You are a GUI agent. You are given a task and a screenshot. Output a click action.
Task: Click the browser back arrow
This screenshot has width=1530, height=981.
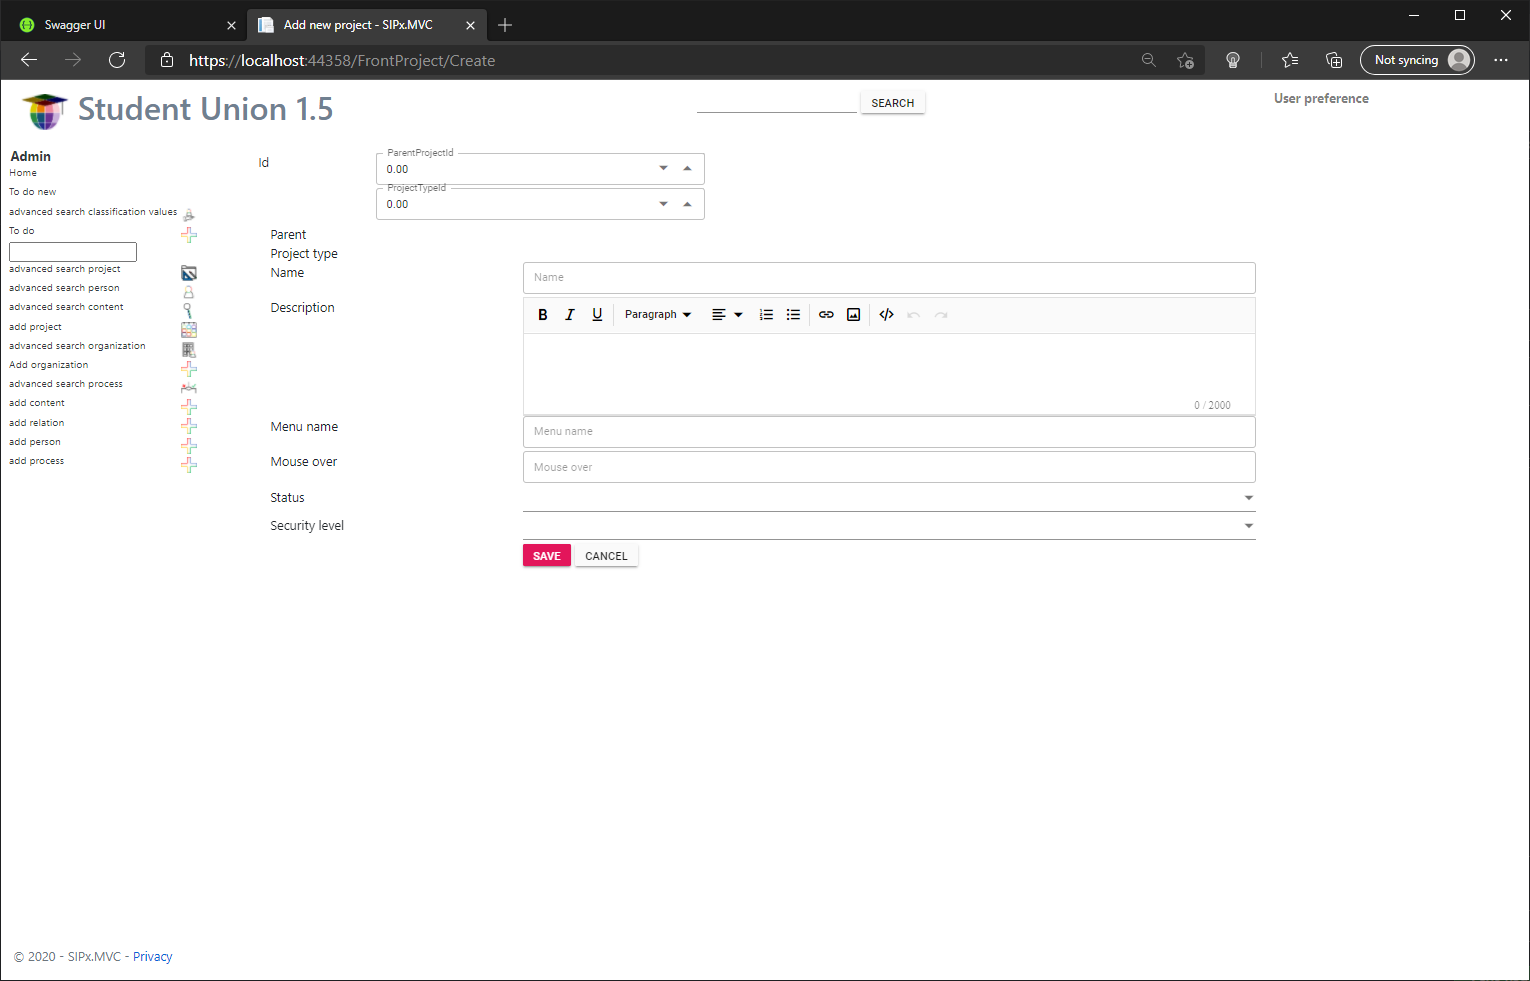click(x=29, y=60)
